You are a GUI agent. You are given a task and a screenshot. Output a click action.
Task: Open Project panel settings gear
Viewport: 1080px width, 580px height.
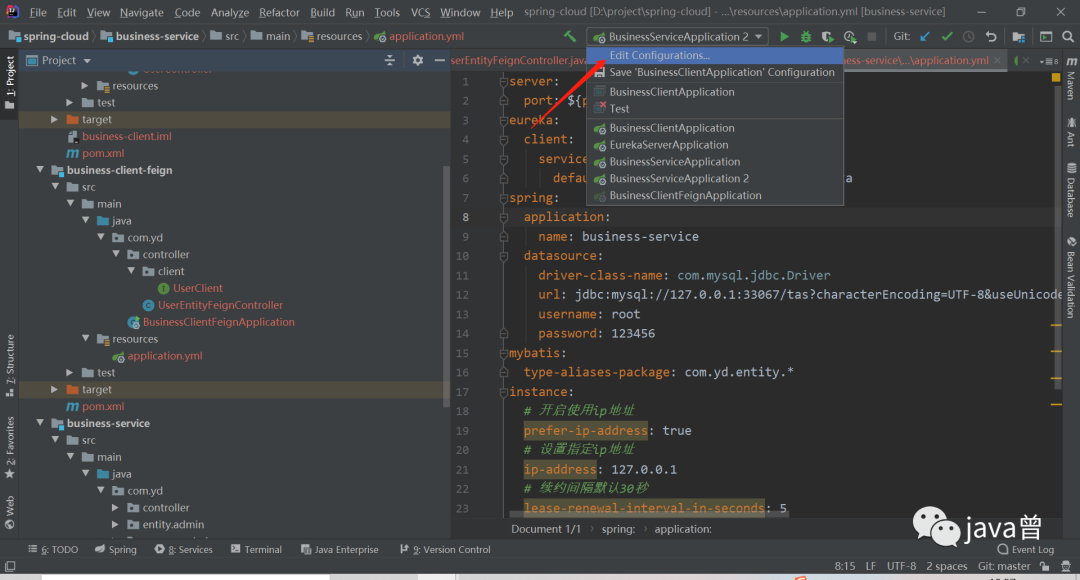point(417,61)
